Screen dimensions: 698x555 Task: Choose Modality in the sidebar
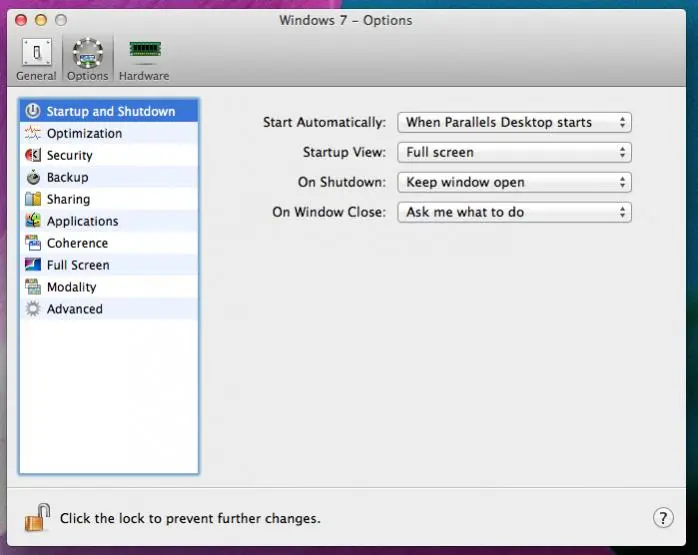(x=70, y=287)
